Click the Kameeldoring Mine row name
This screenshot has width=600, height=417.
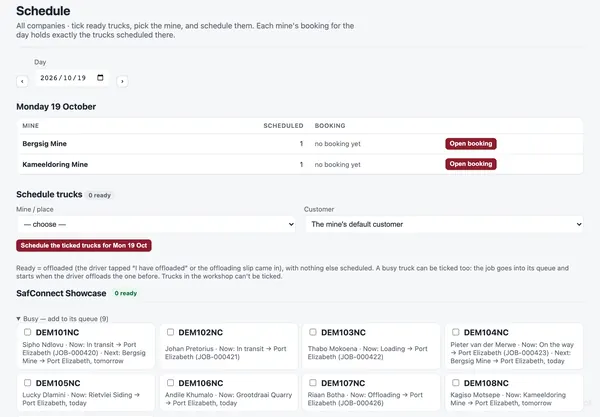55,165
